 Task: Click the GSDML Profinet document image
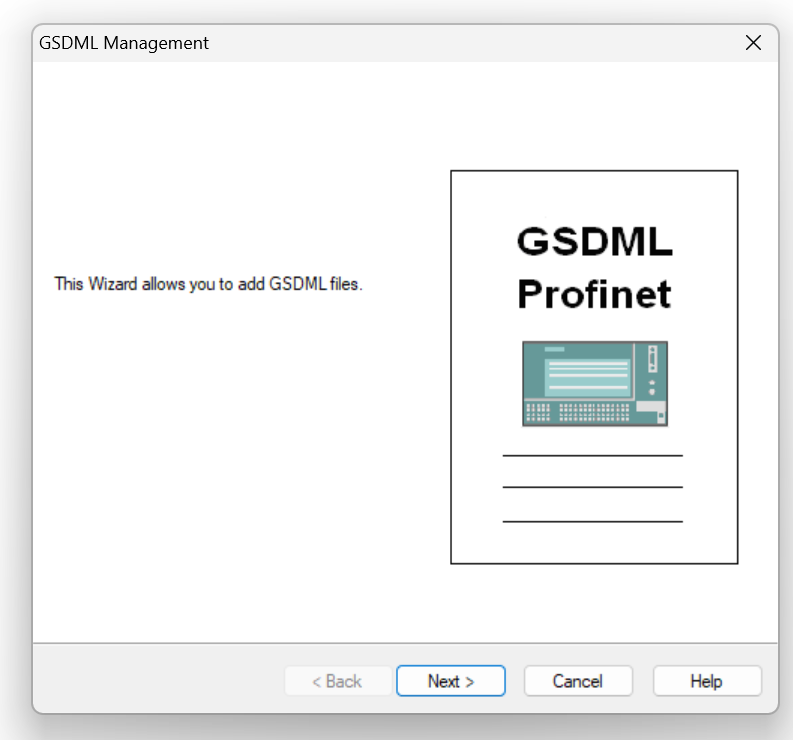[594, 367]
